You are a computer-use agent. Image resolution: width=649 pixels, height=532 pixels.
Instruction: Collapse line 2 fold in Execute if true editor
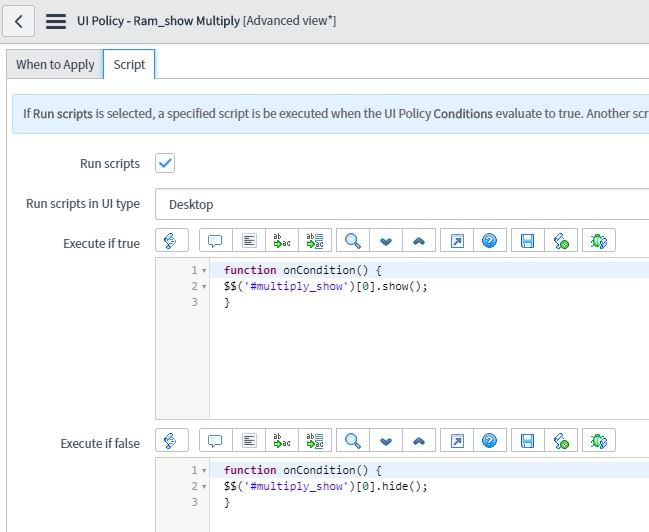coord(204,286)
